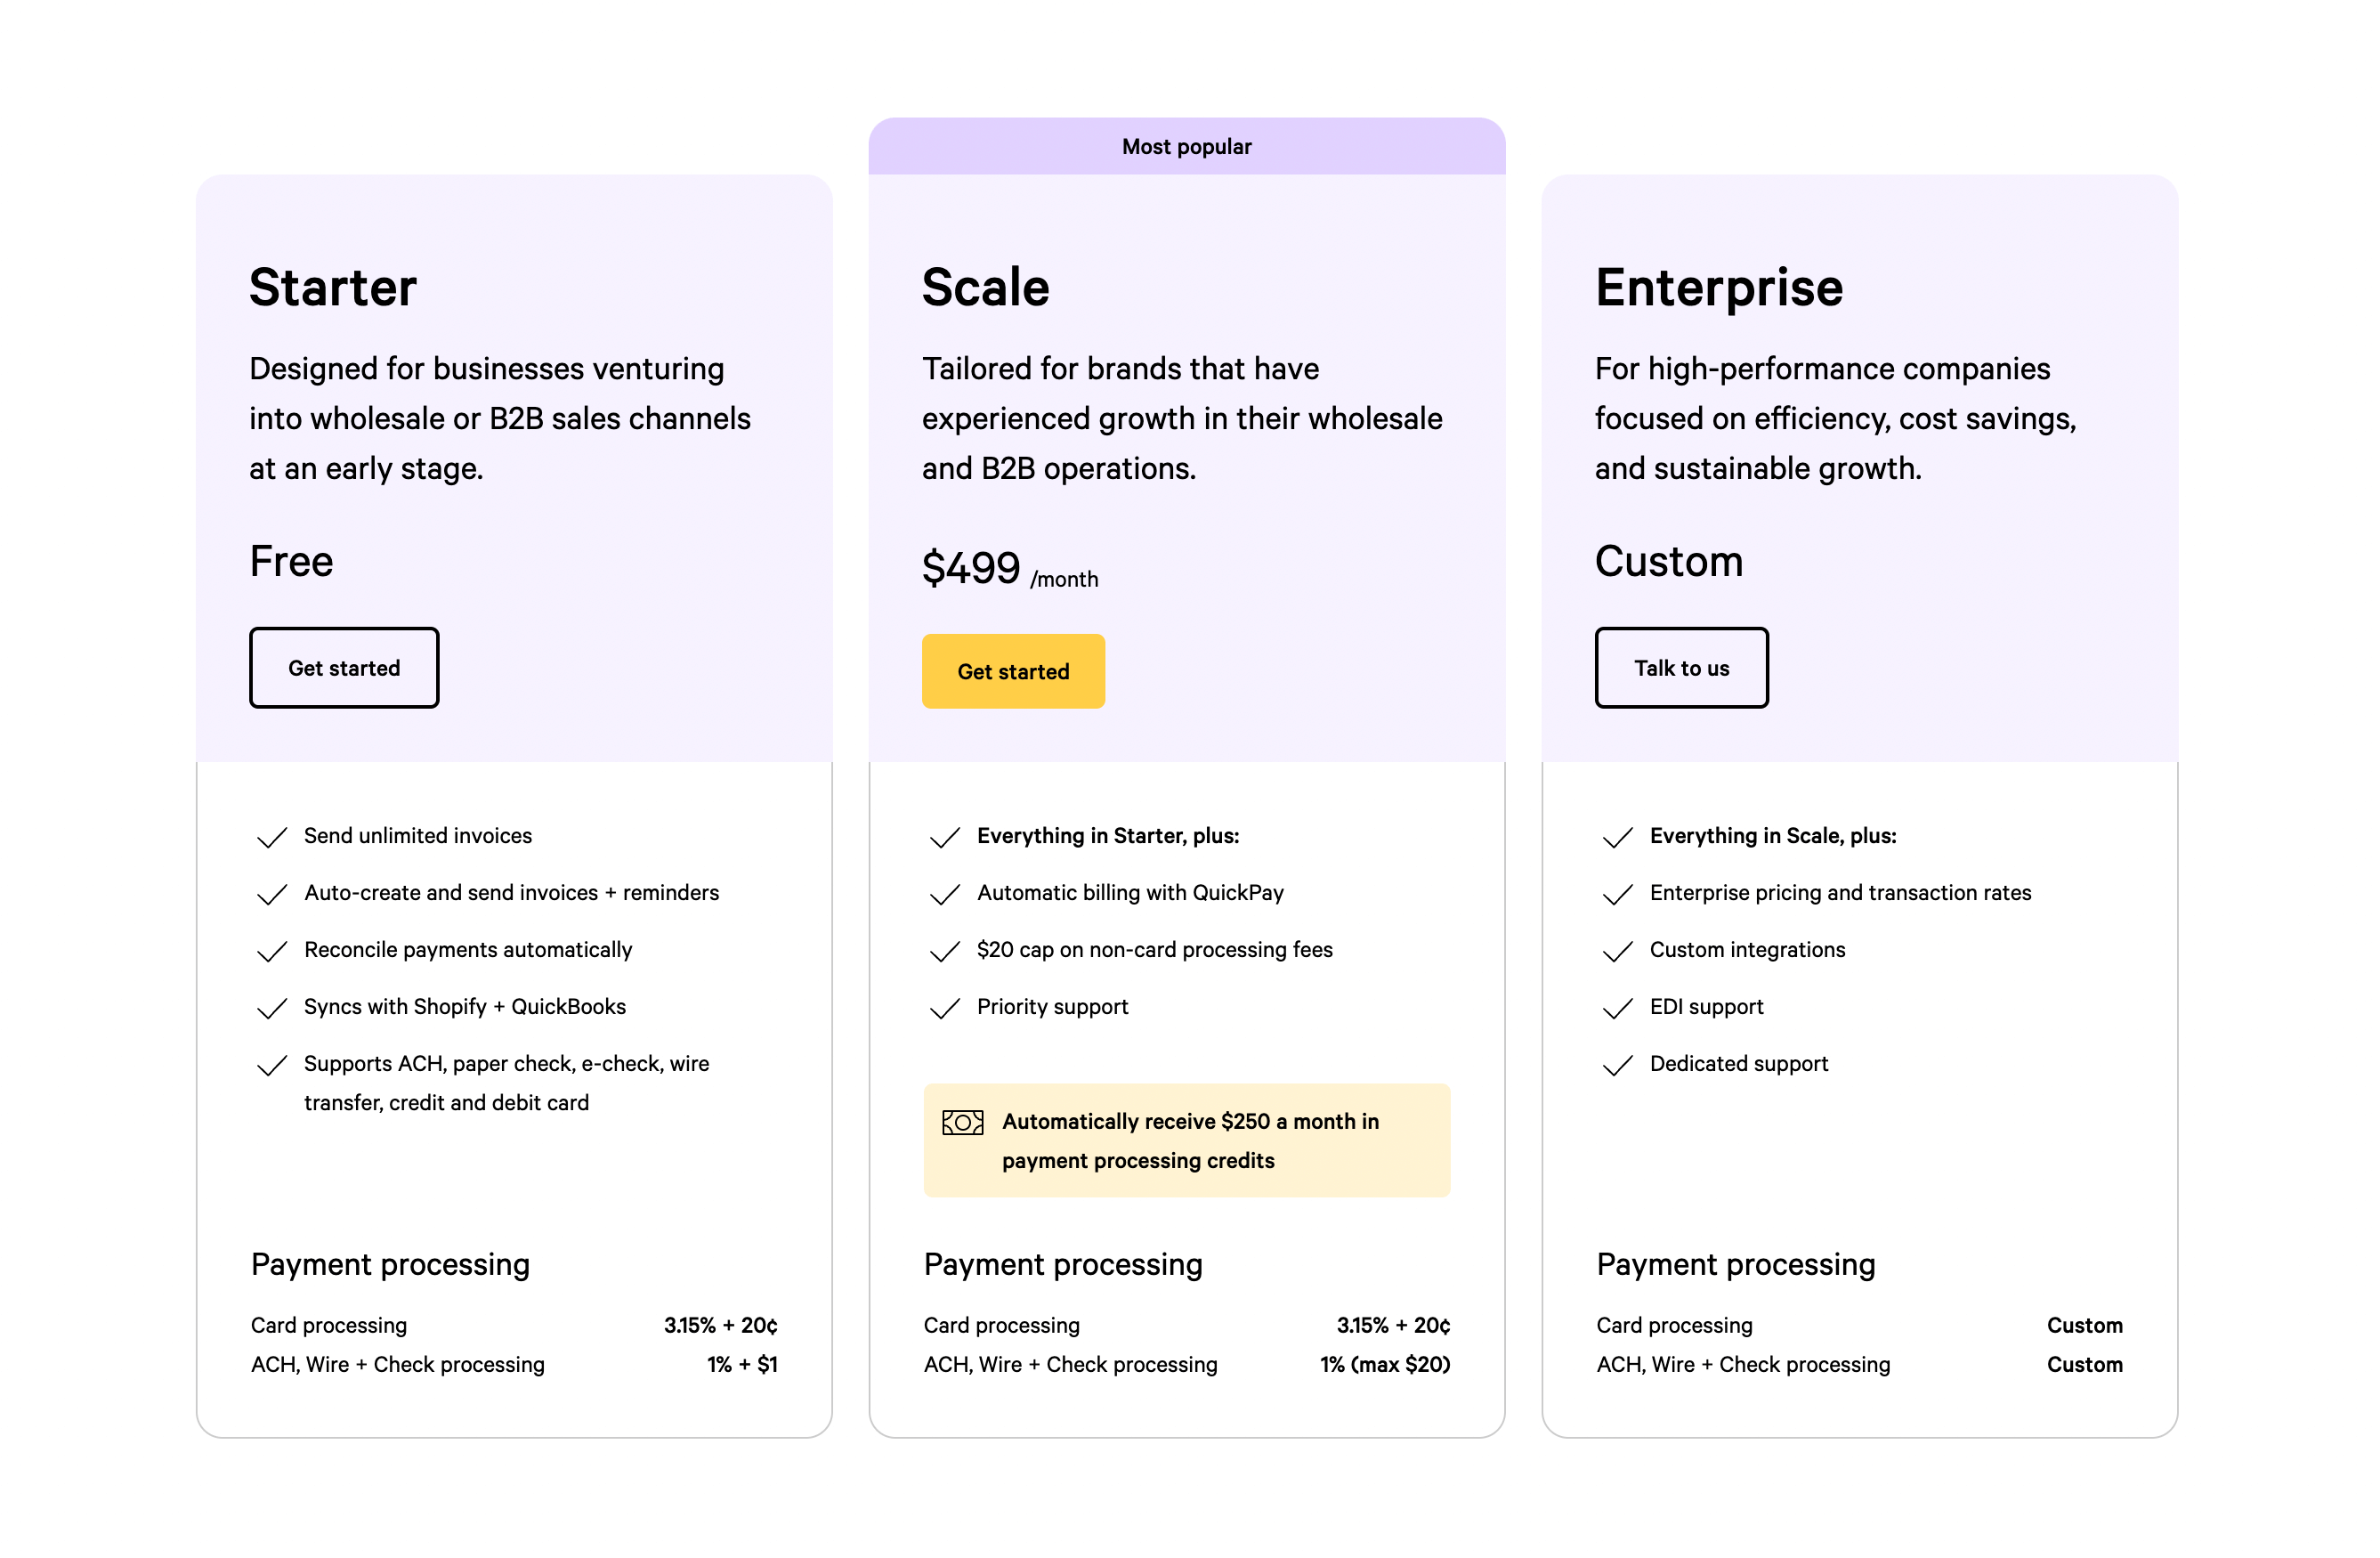Click checkmark next to Automatic billing with QuickPay
The width and height of the screenshot is (2380, 1558).
(944, 894)
